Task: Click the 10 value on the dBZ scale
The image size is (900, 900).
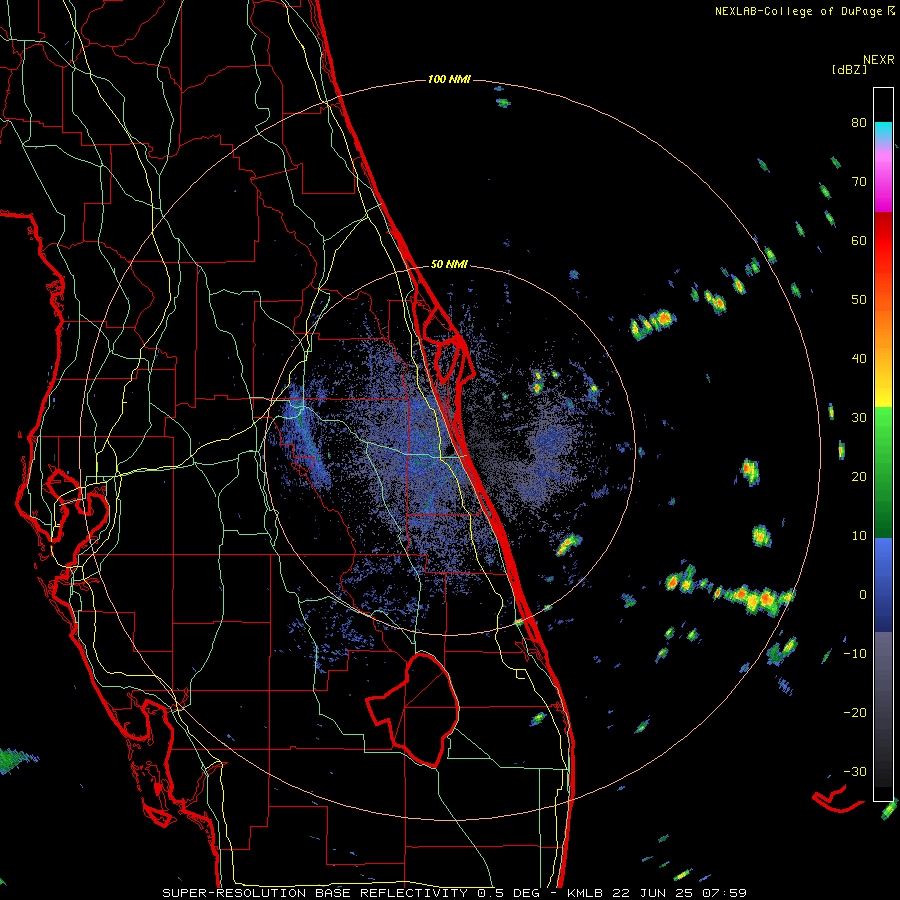Action: point(859,536)
